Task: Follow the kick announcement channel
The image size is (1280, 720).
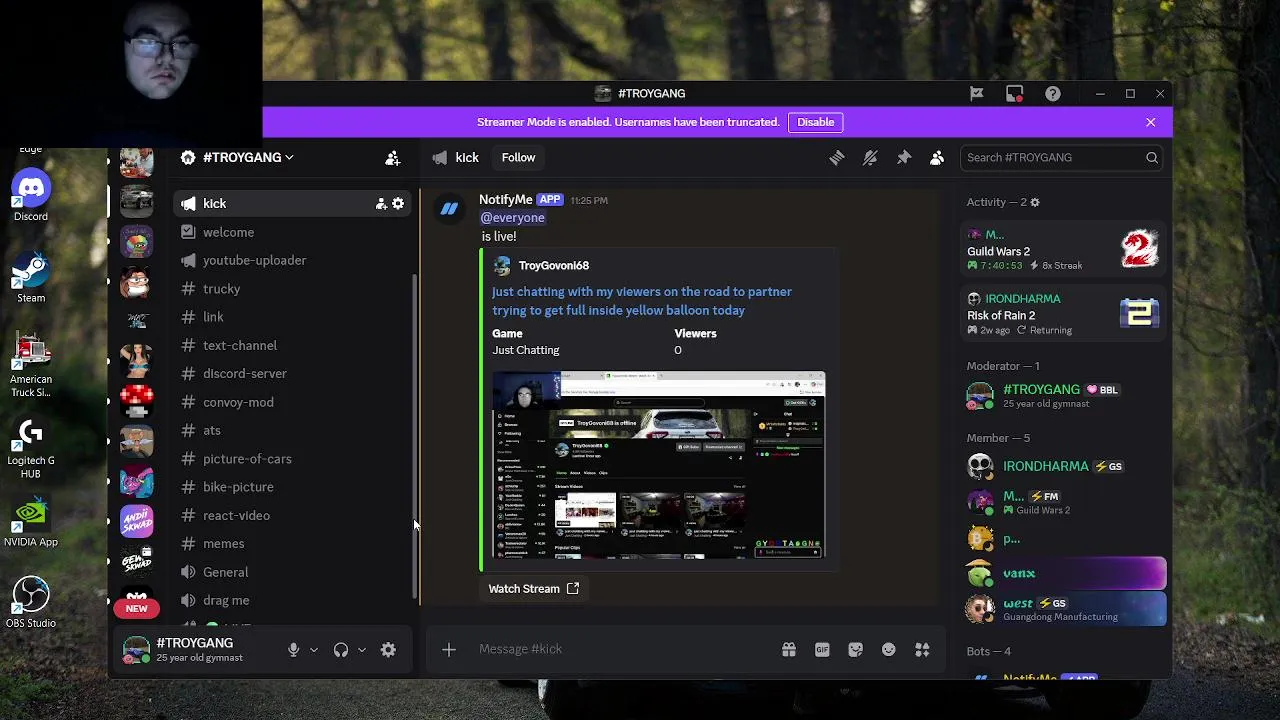Action: 518,158
